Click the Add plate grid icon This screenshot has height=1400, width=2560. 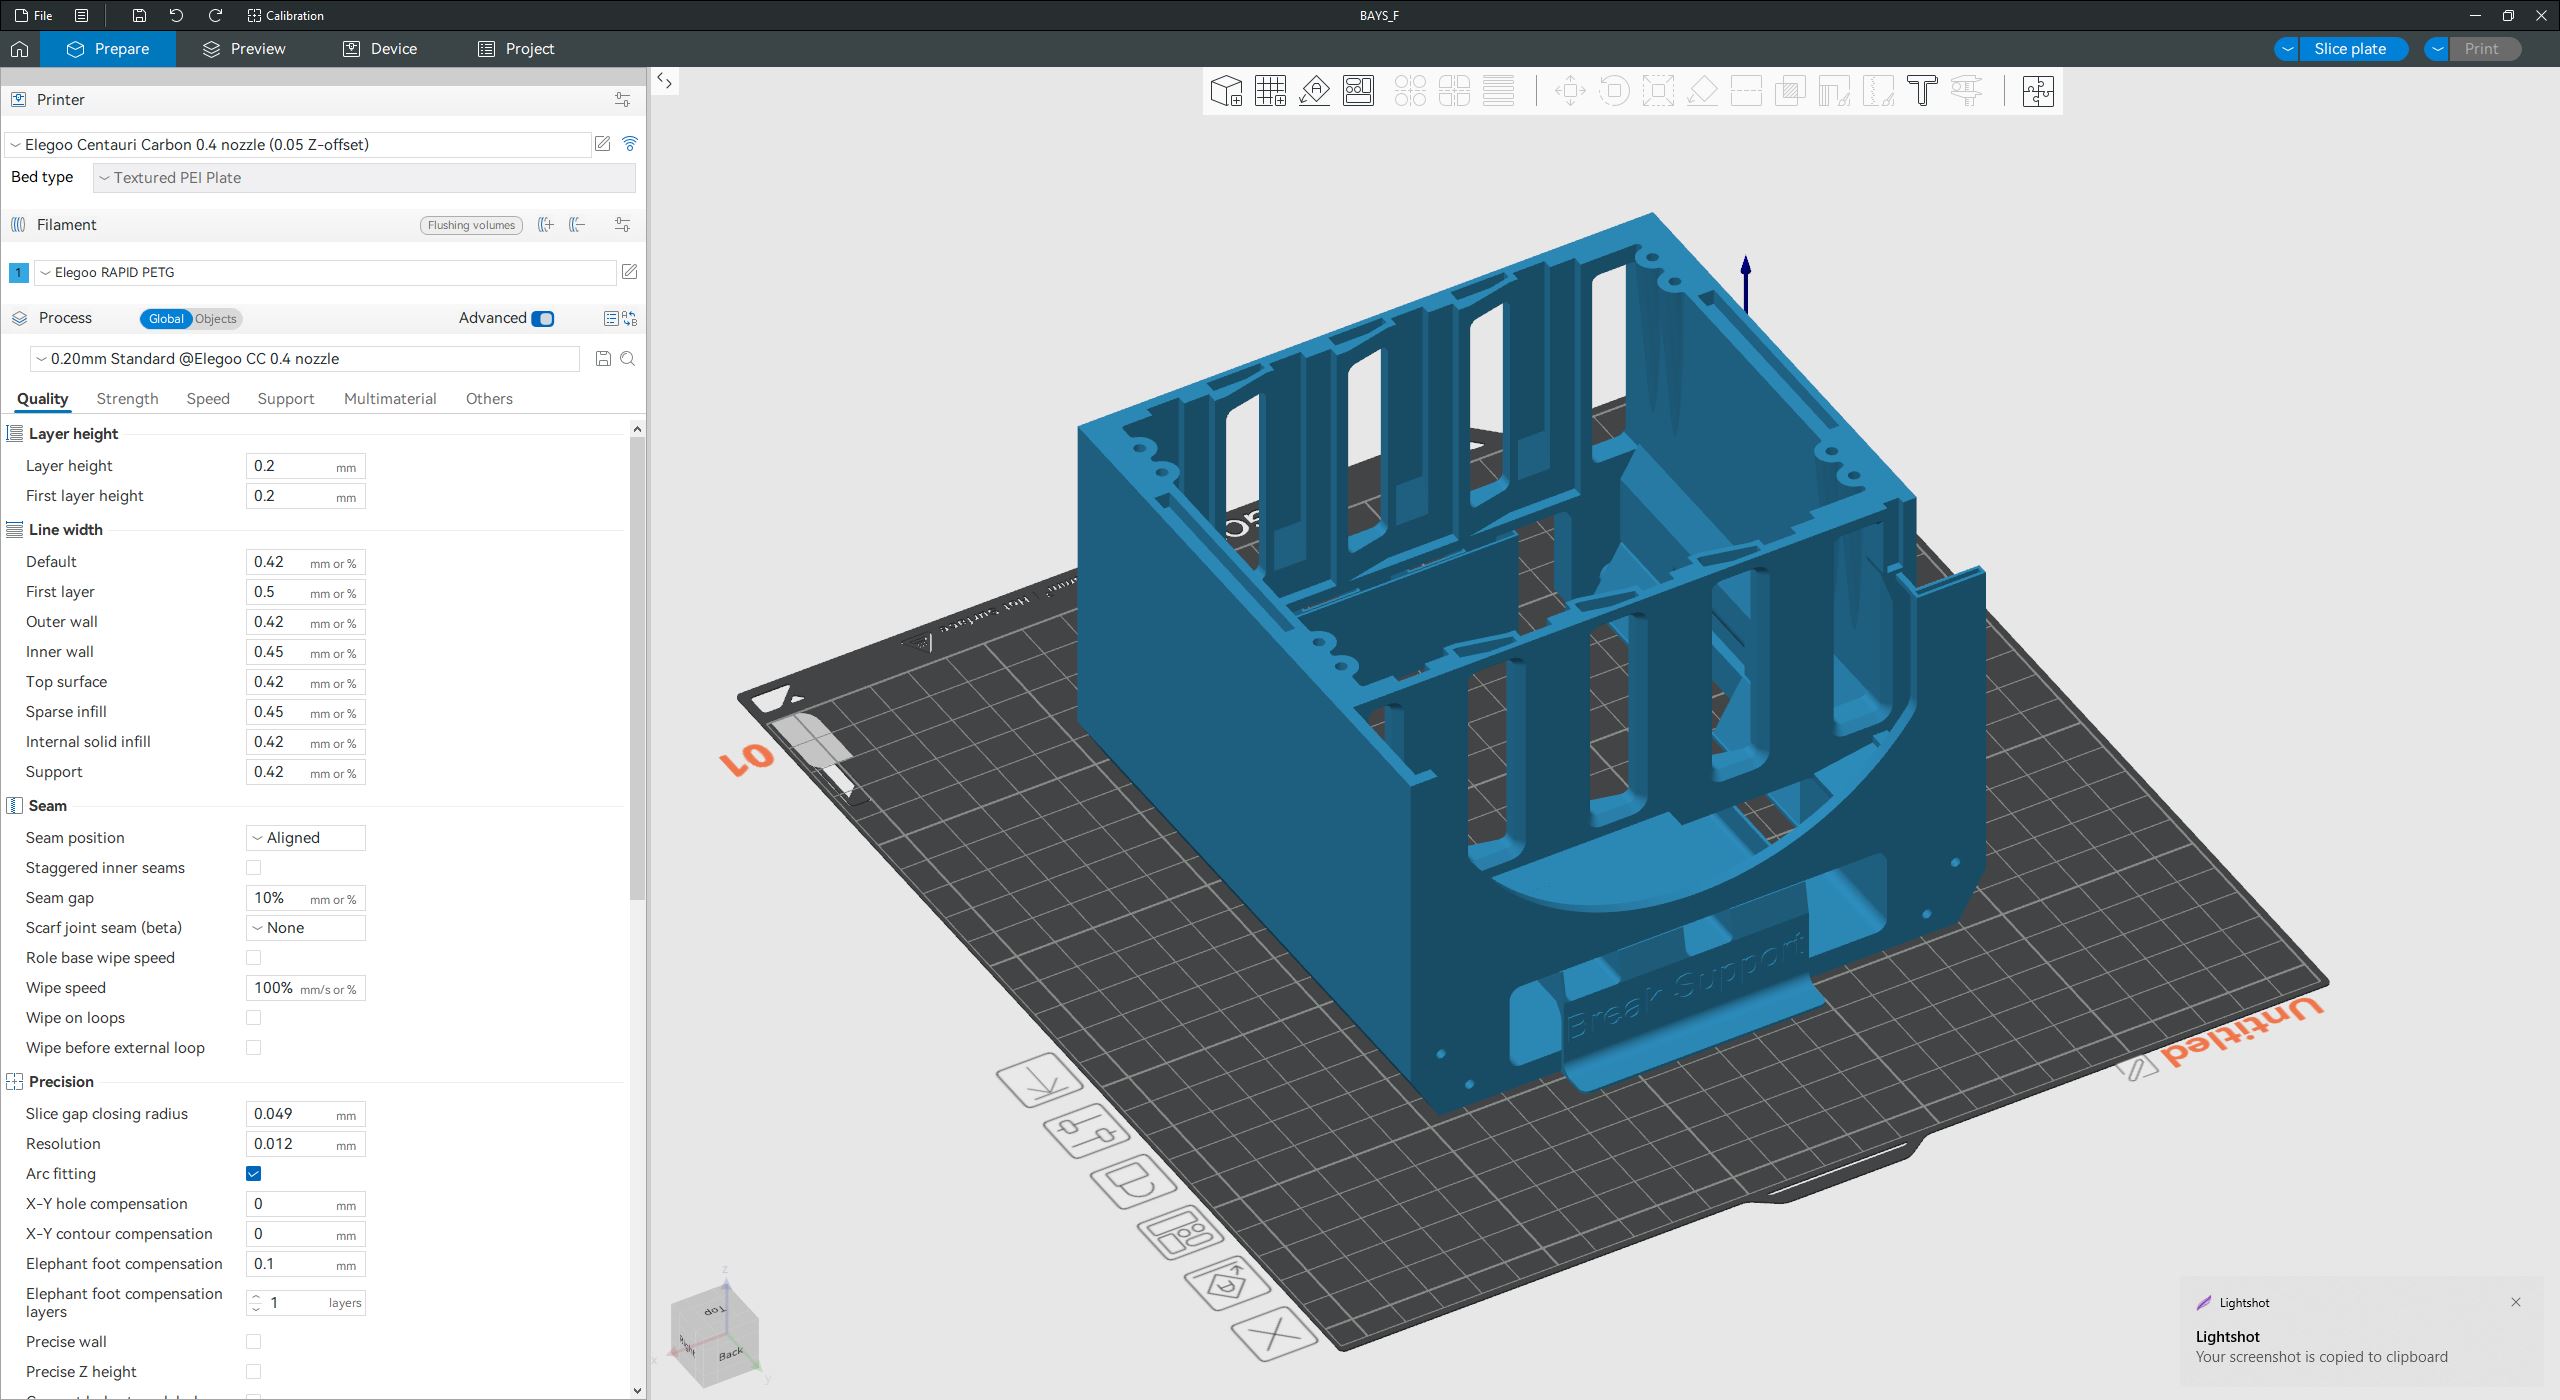coord(1270,91)
